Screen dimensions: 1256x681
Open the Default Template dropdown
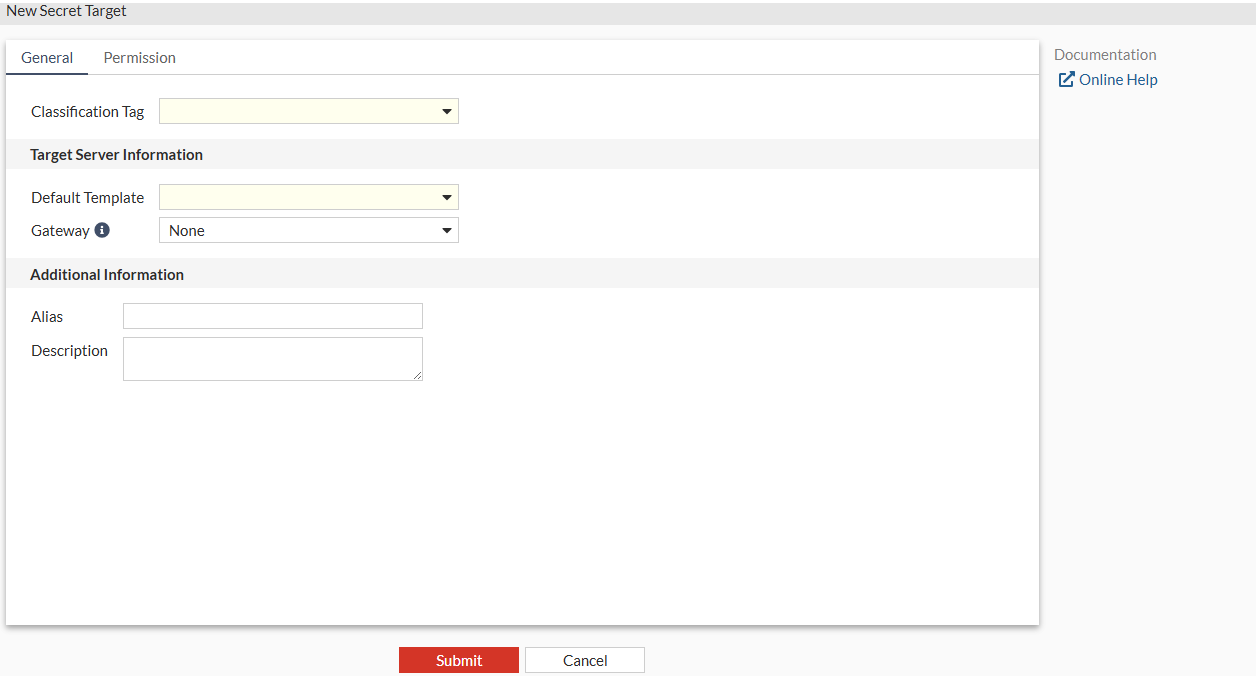point(309,197)
